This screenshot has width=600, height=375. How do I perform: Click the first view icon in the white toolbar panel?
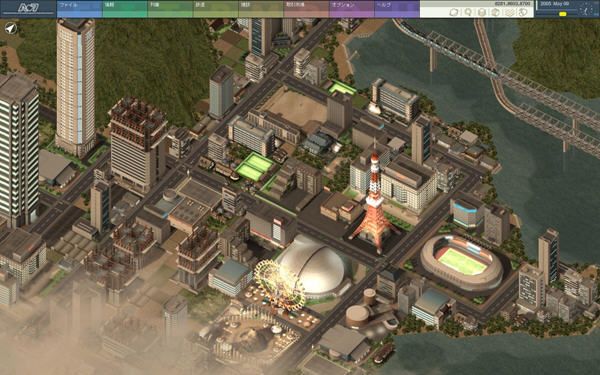pos(454,12)
